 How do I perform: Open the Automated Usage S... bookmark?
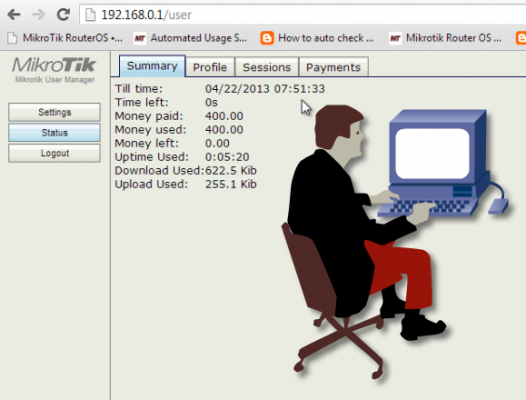[x=191, y=38]
